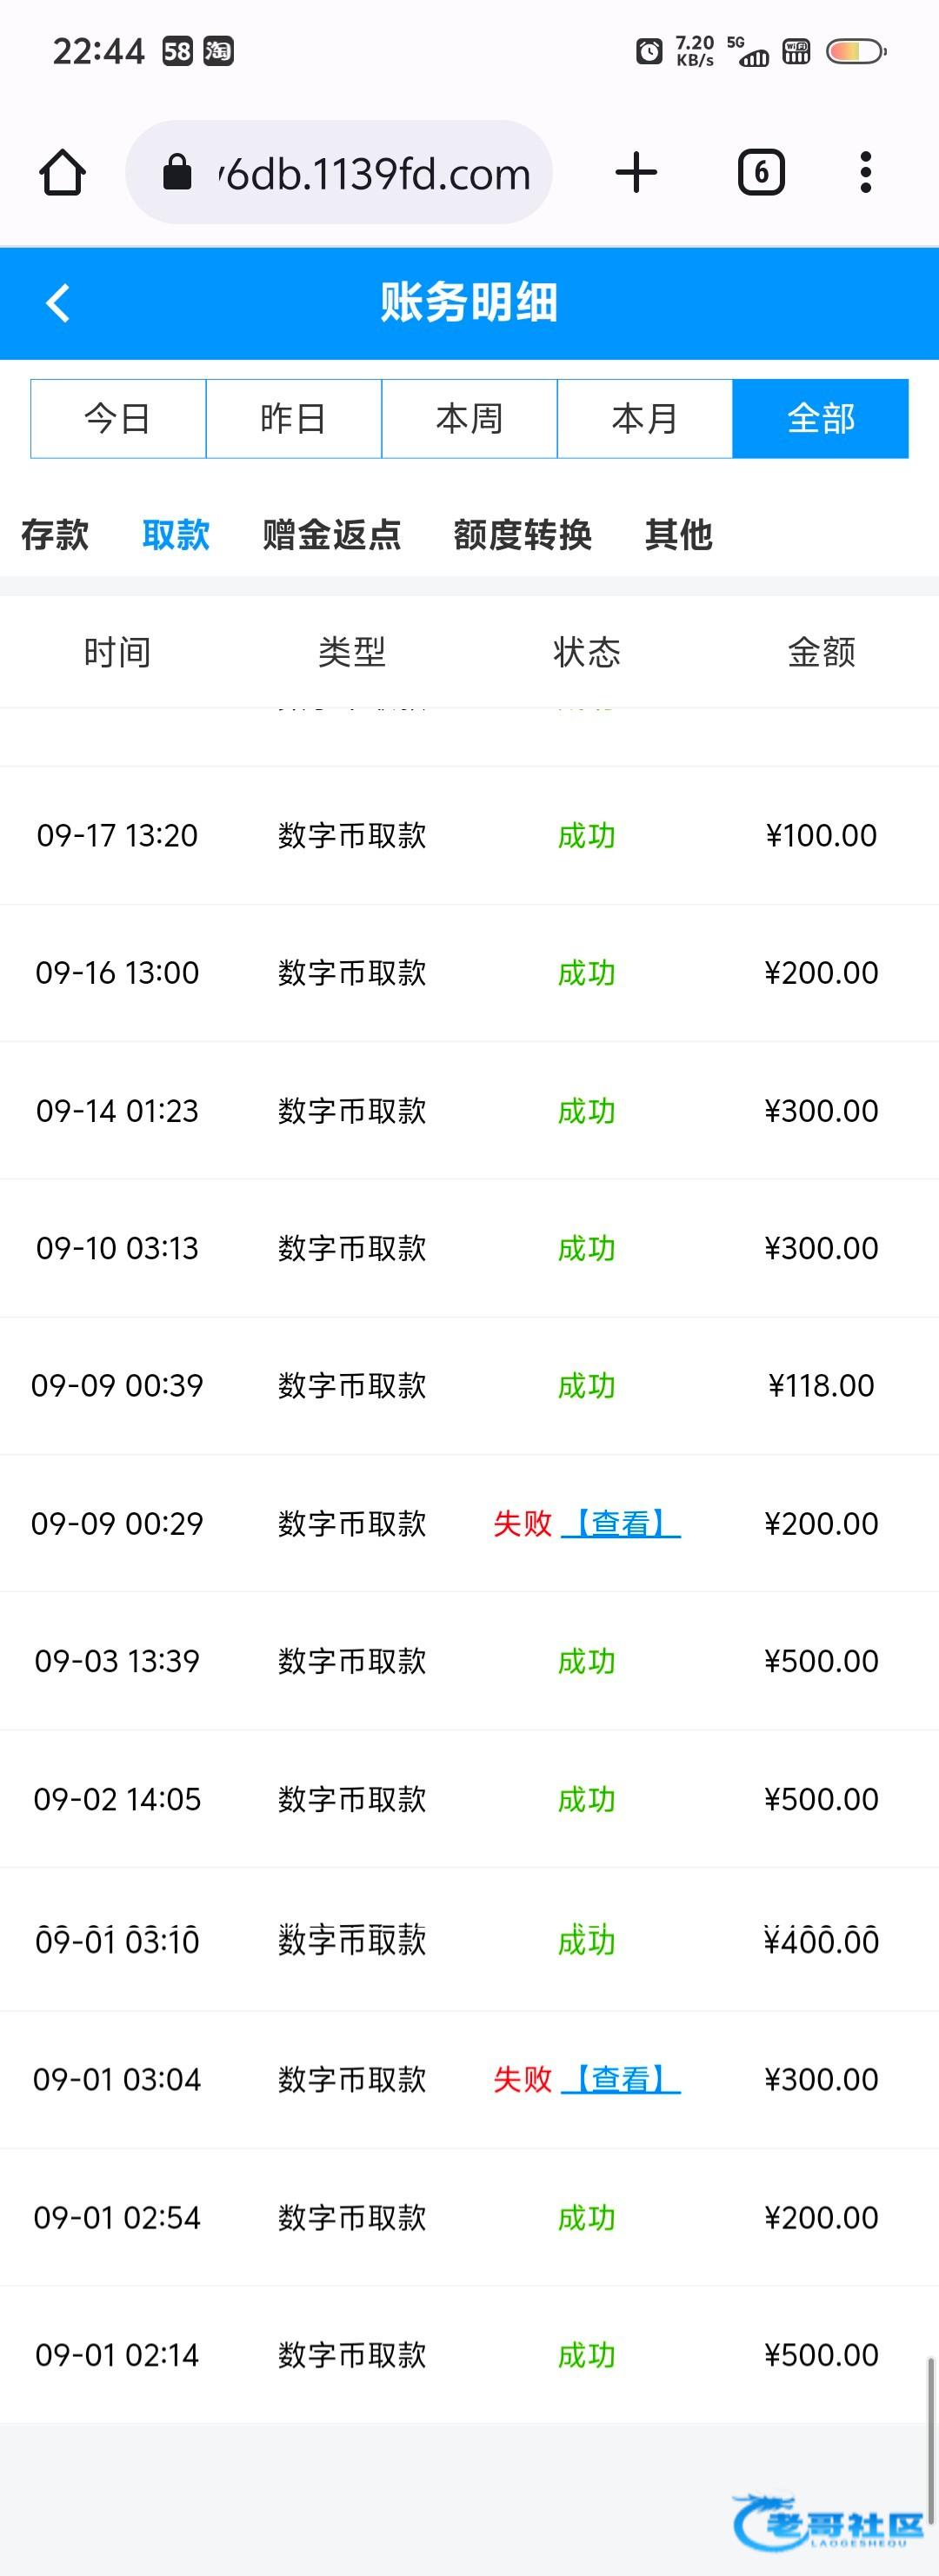Viewport: 939px width, 2576px height.
Task: Tap the padlock icon in address bar
Action: [x=177, y=173]
